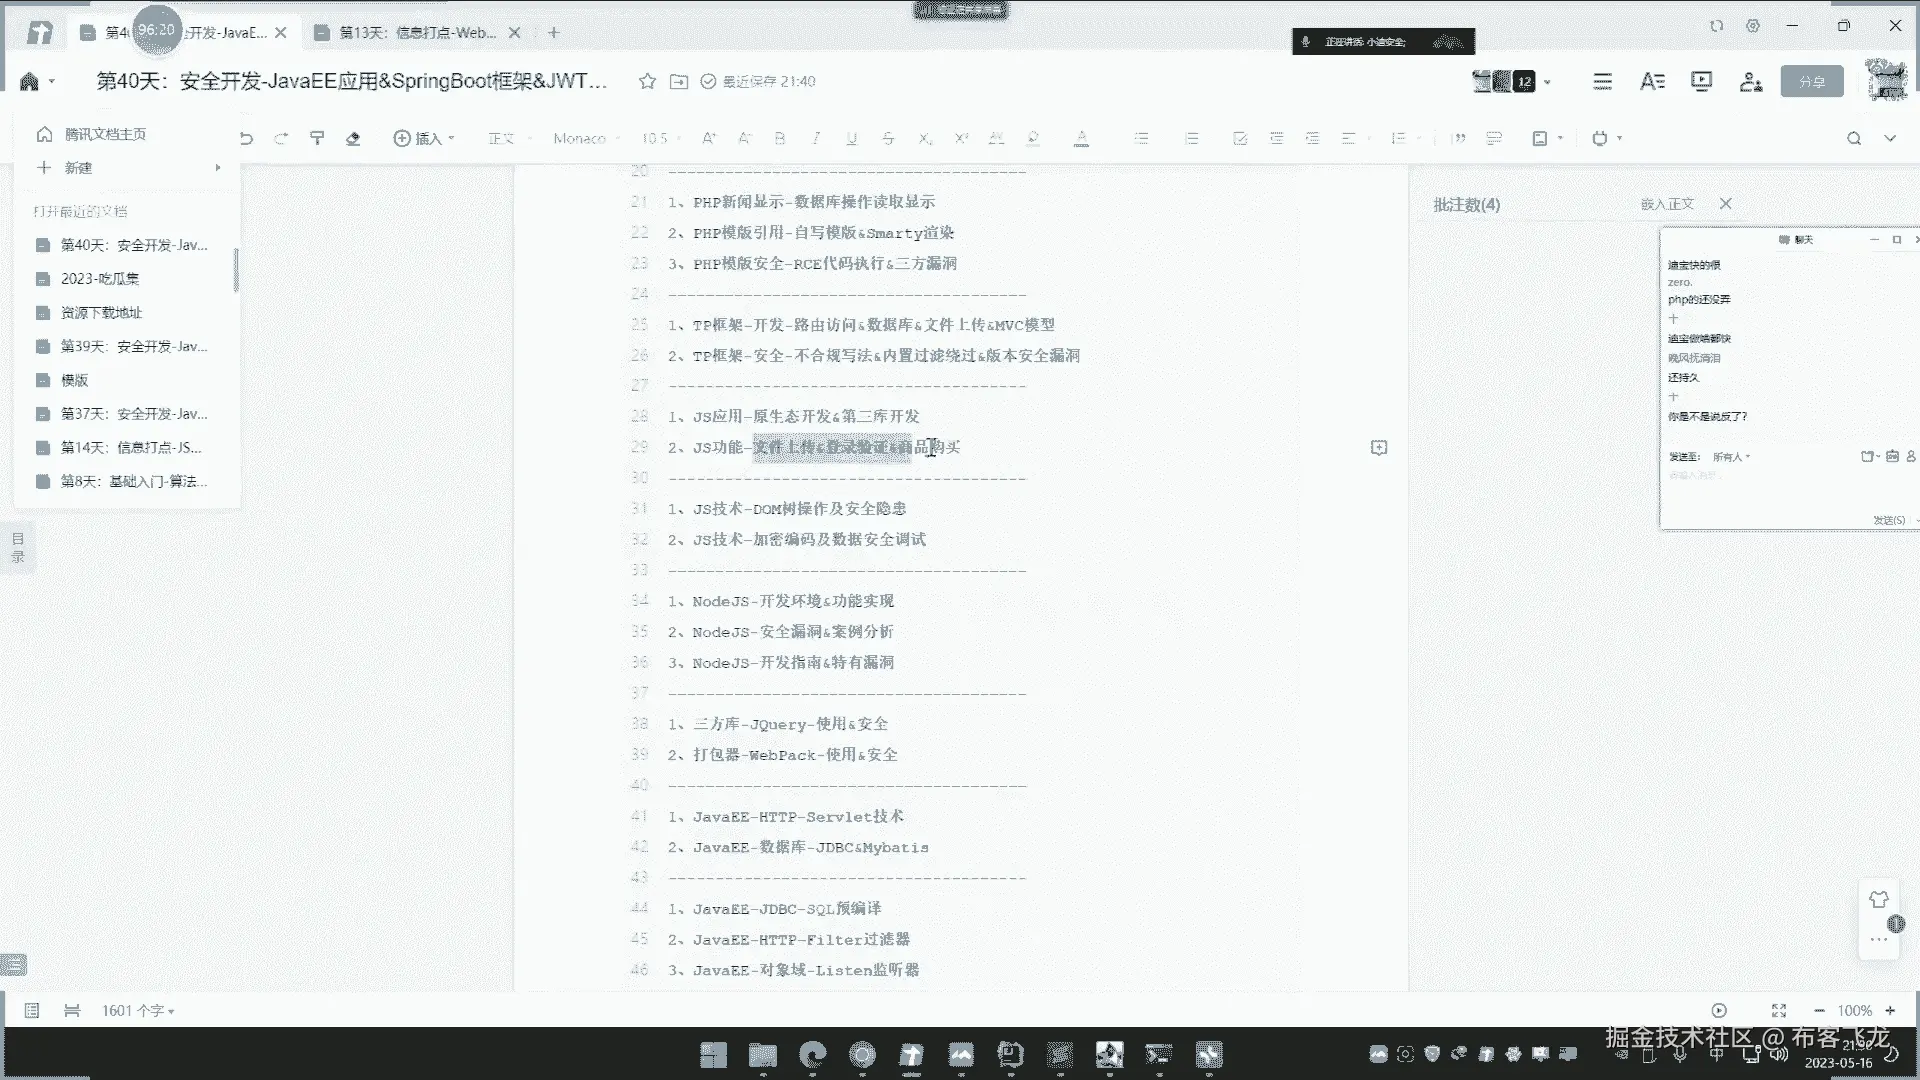Open the search icon in toolbar
Screen dimensions: 1920x1080
[1853, 139]
